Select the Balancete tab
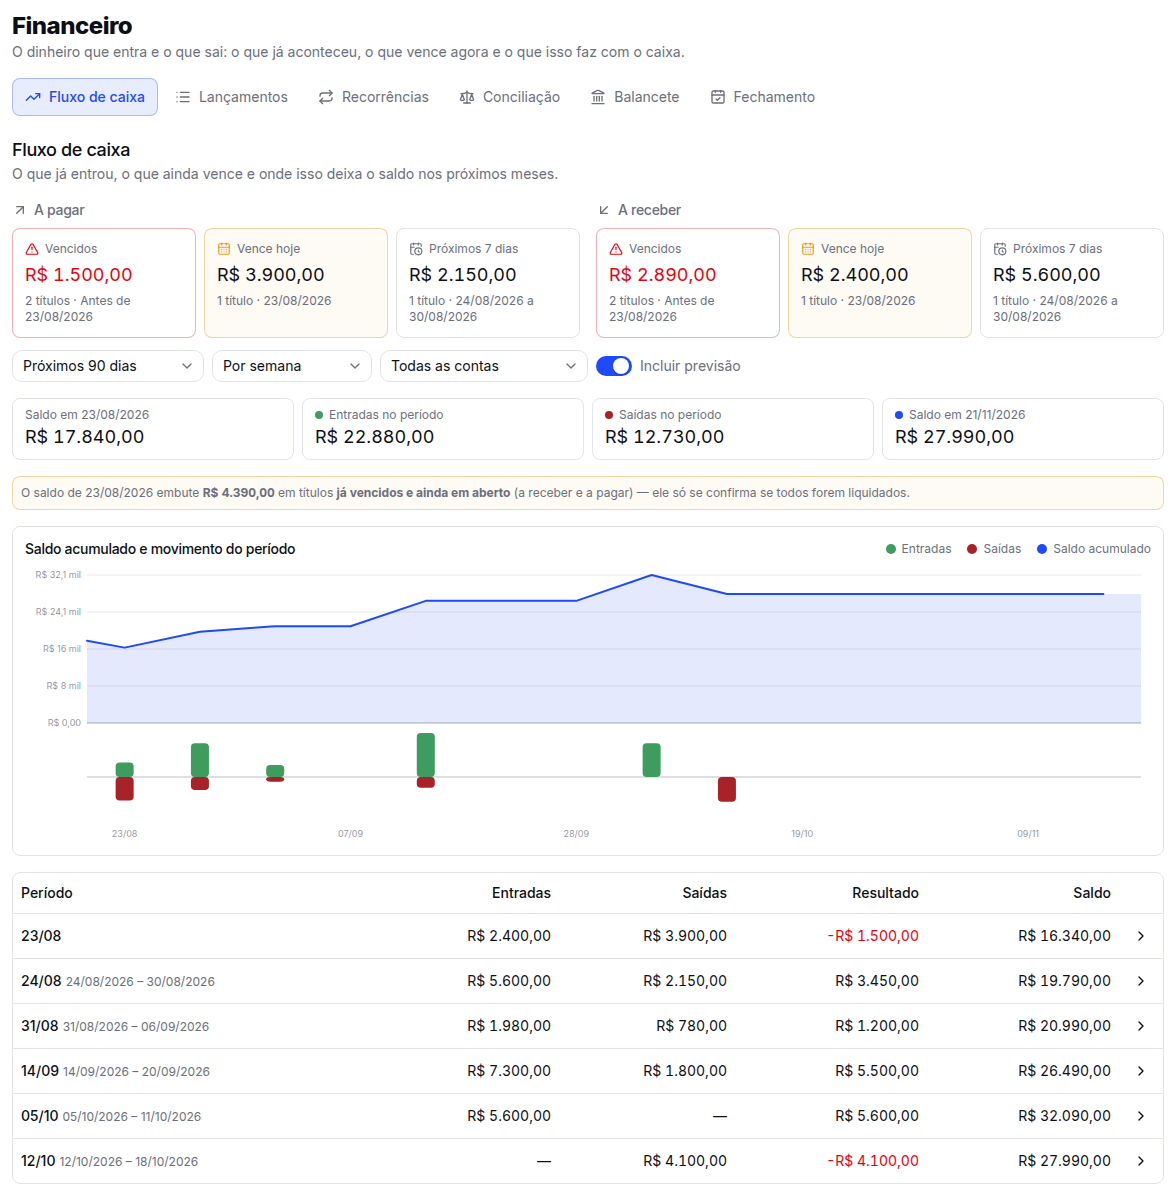Image resolution: width=1174 pixels, height=1192 pixels. tap(635, 97)
